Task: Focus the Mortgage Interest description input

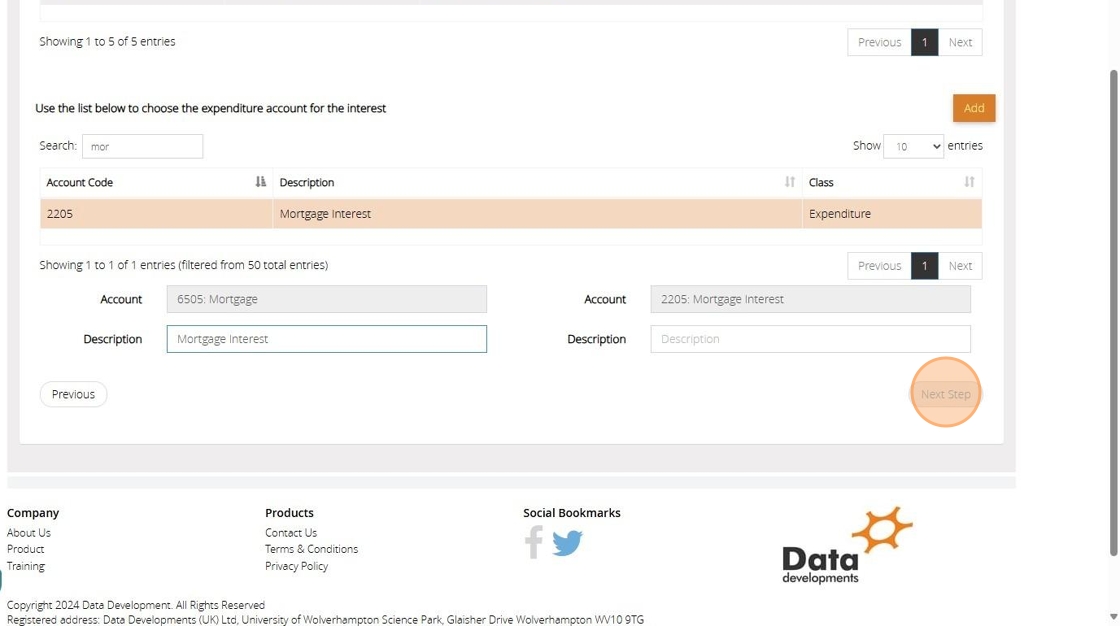Action: (326, 339)
